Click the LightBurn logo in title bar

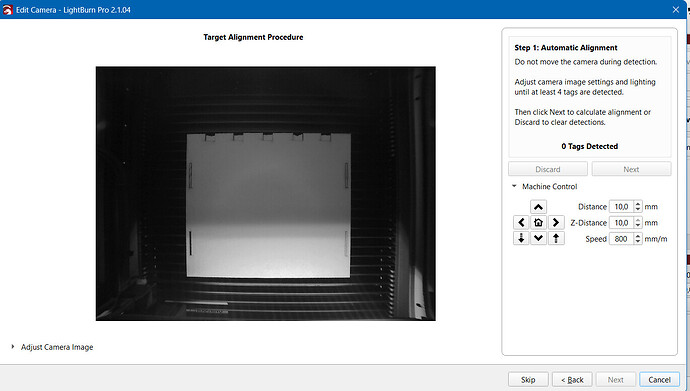(7, 10)
